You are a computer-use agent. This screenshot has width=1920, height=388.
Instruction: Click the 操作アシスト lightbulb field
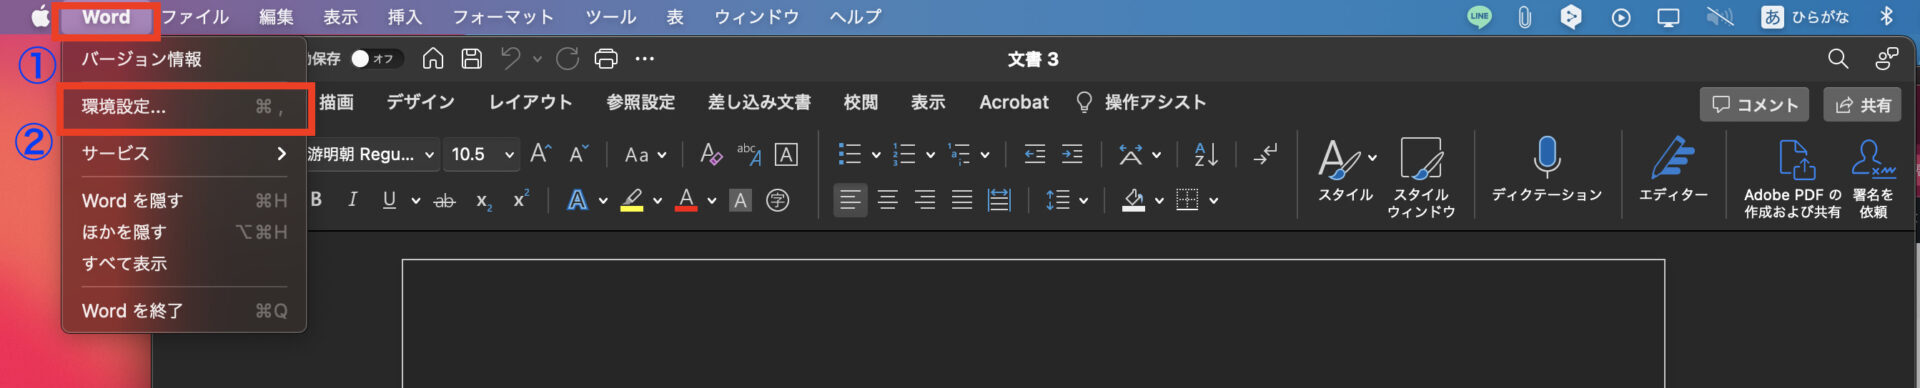point(1142,102)
